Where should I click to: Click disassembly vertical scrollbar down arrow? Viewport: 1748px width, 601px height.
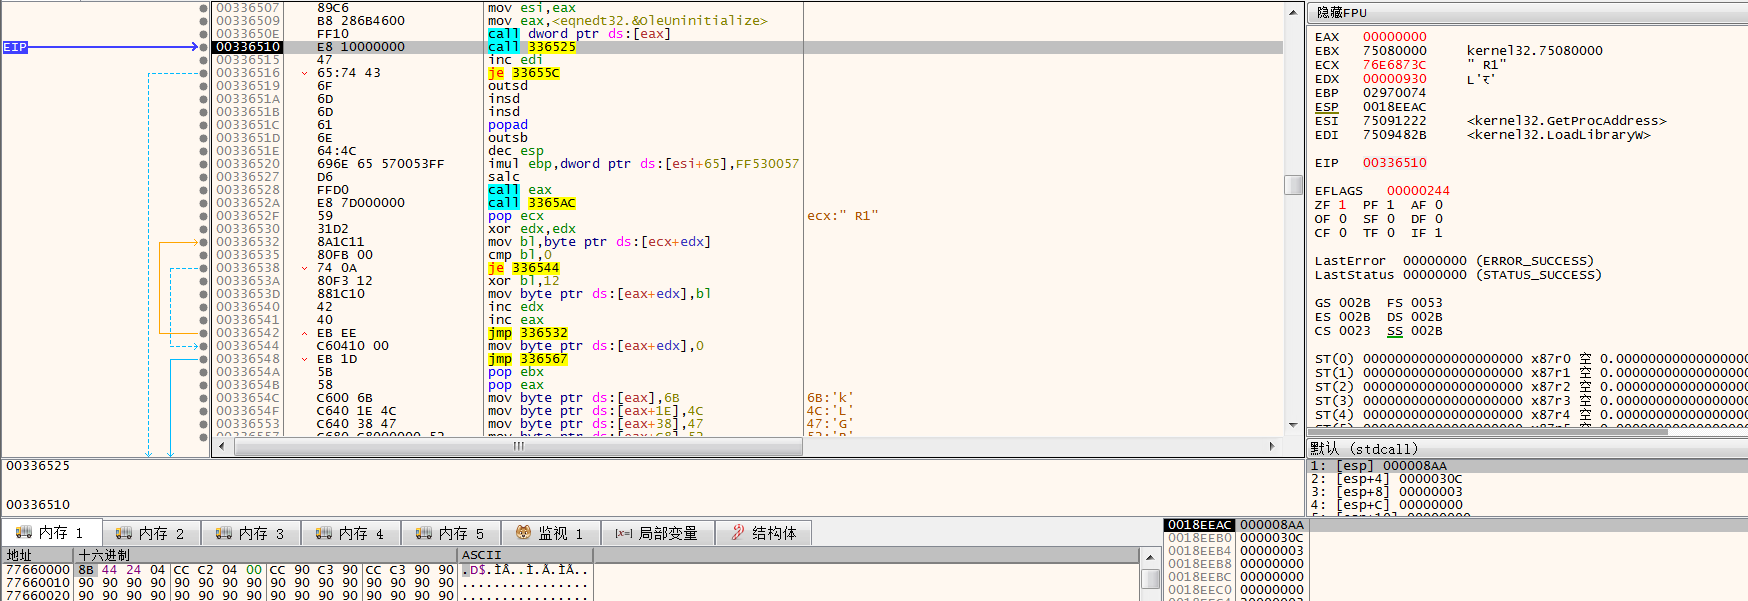(1293, 424)
